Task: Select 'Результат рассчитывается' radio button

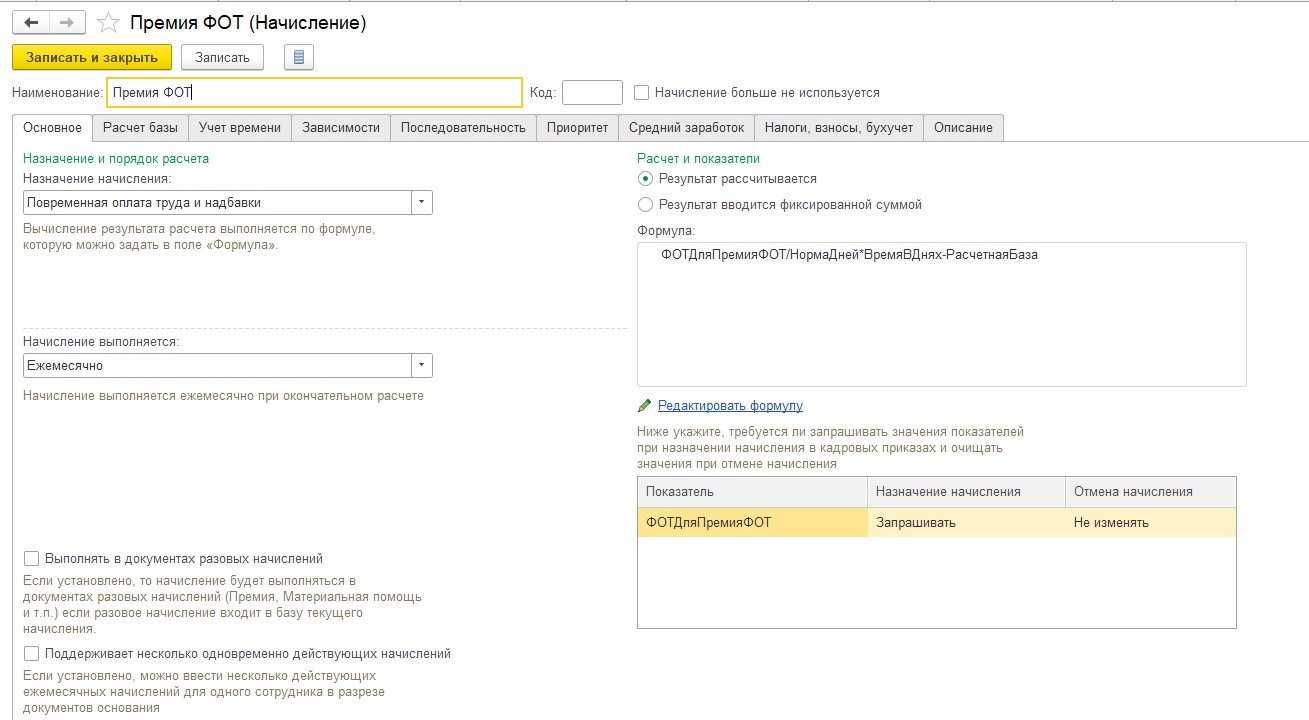Action: (x=645, y=179)
